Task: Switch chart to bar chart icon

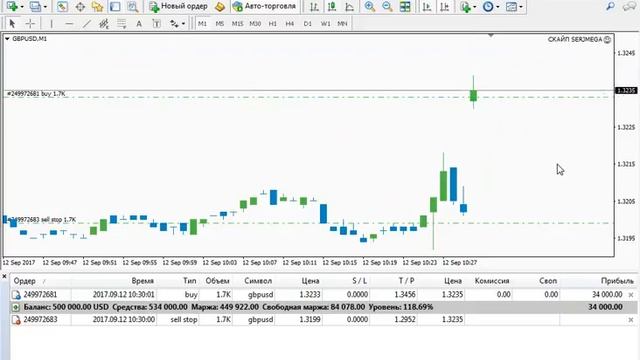Action: 314,7
